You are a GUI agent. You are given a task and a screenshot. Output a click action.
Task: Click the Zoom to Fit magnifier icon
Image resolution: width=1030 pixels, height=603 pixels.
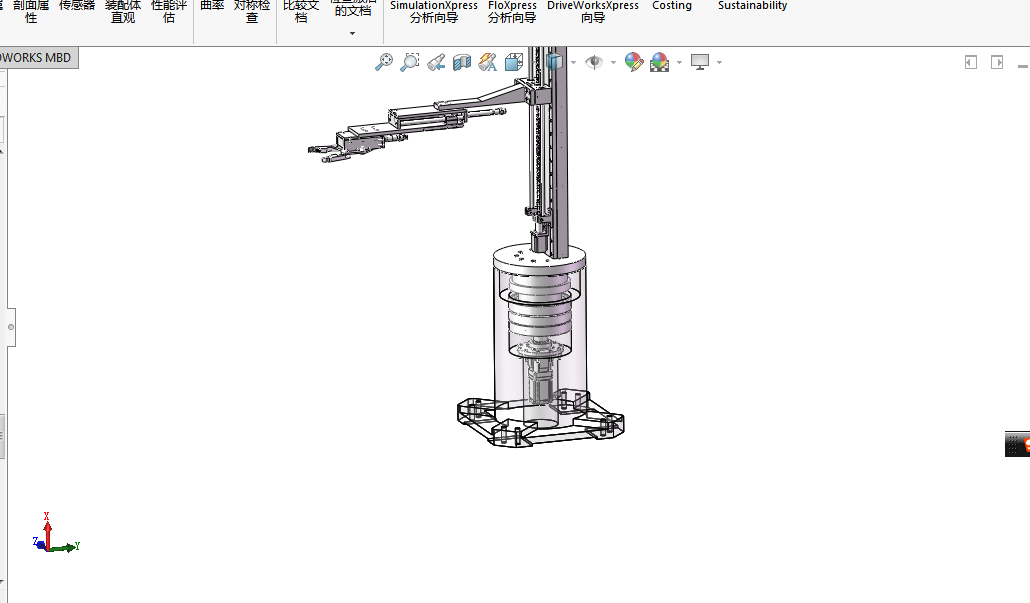(384, 62)
